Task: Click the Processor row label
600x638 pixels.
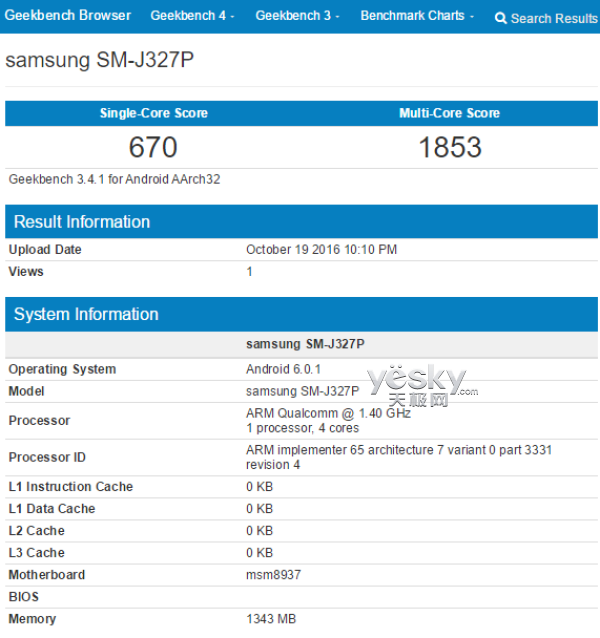Action: [39, 420]
